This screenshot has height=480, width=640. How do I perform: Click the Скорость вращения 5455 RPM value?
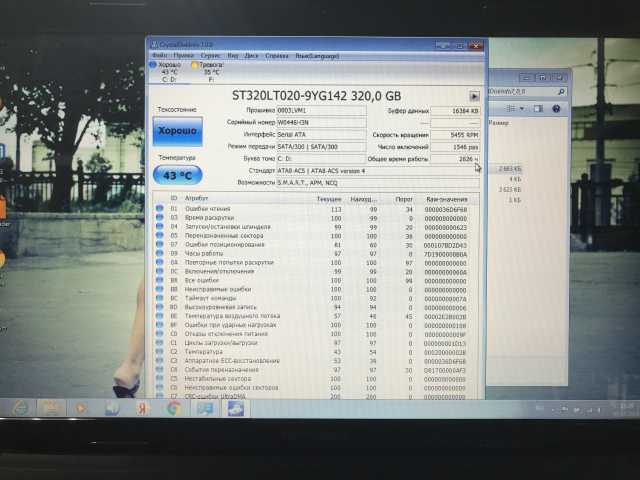point(455,135)
